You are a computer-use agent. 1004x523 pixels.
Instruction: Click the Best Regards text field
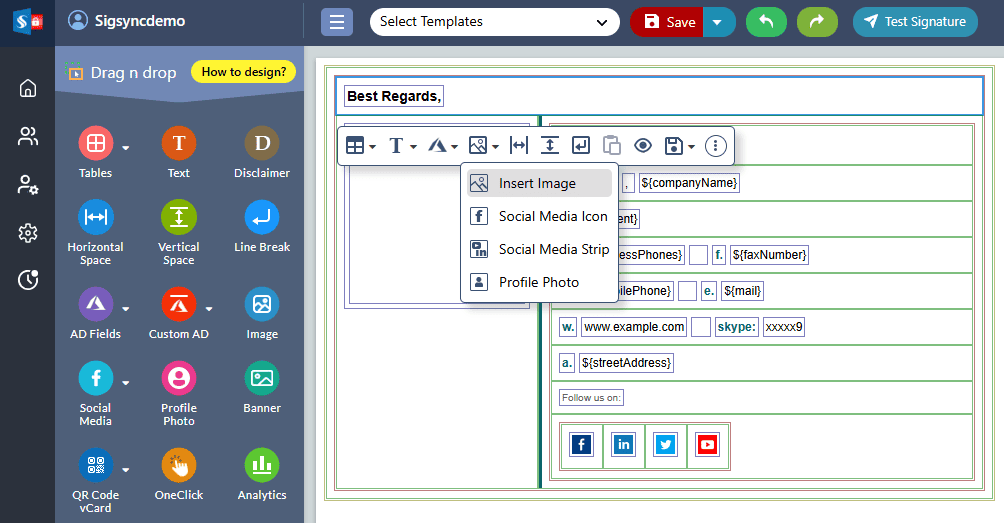point(394,96)
